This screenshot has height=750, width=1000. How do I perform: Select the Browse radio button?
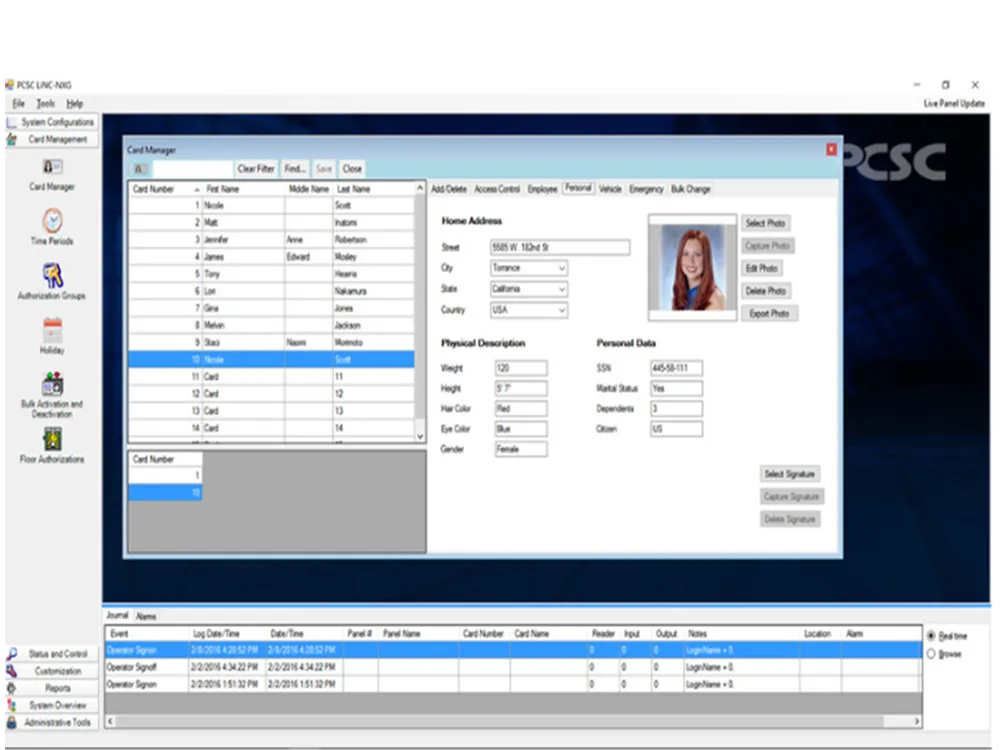pyautogui.click(x=932, y=654)
